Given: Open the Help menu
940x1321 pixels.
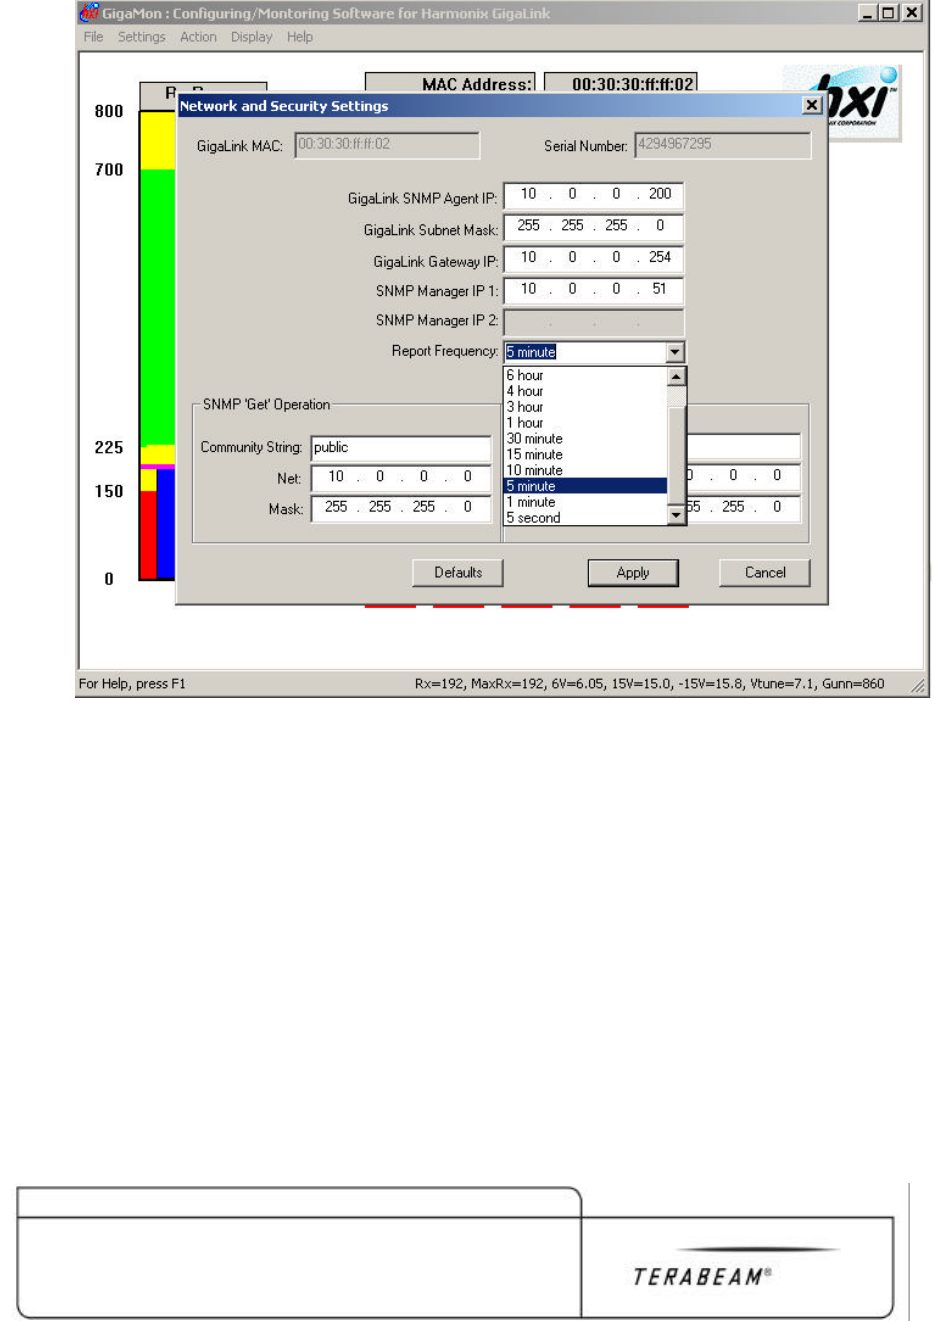Looking at the screenshot, I should pyautogui.click(x=300, y=37).
